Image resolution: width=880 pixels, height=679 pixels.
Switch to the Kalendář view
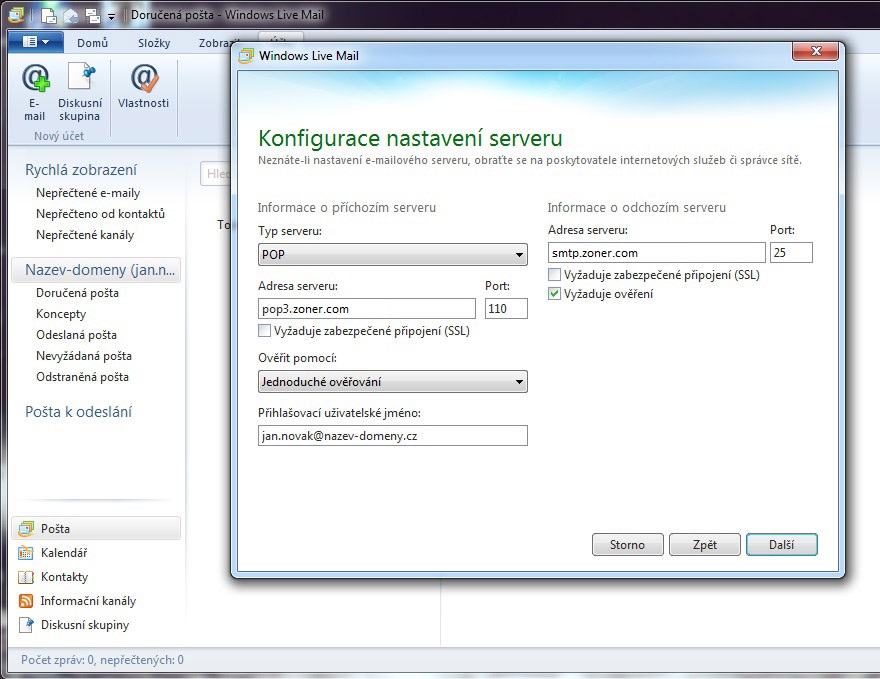pos(64,553)
